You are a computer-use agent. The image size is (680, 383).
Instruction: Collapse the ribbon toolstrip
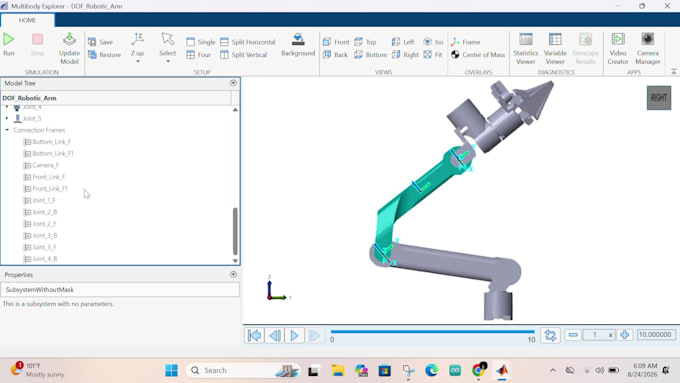click(x=673, y=72)
